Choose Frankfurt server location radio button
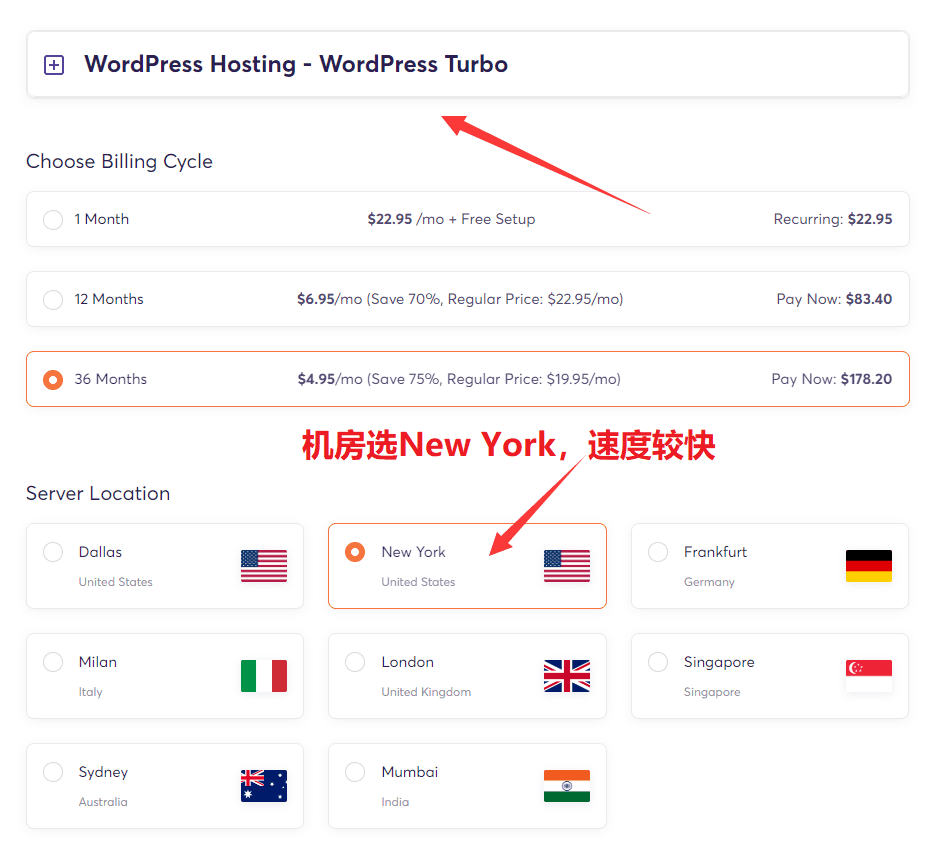 point(658,551)
